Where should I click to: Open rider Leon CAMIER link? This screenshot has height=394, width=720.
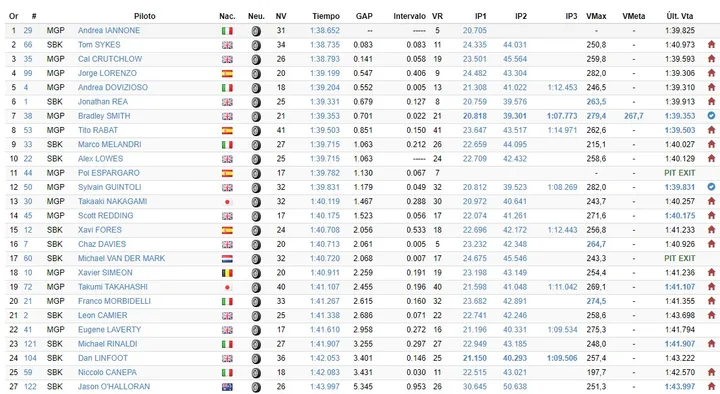click(102, 315)
